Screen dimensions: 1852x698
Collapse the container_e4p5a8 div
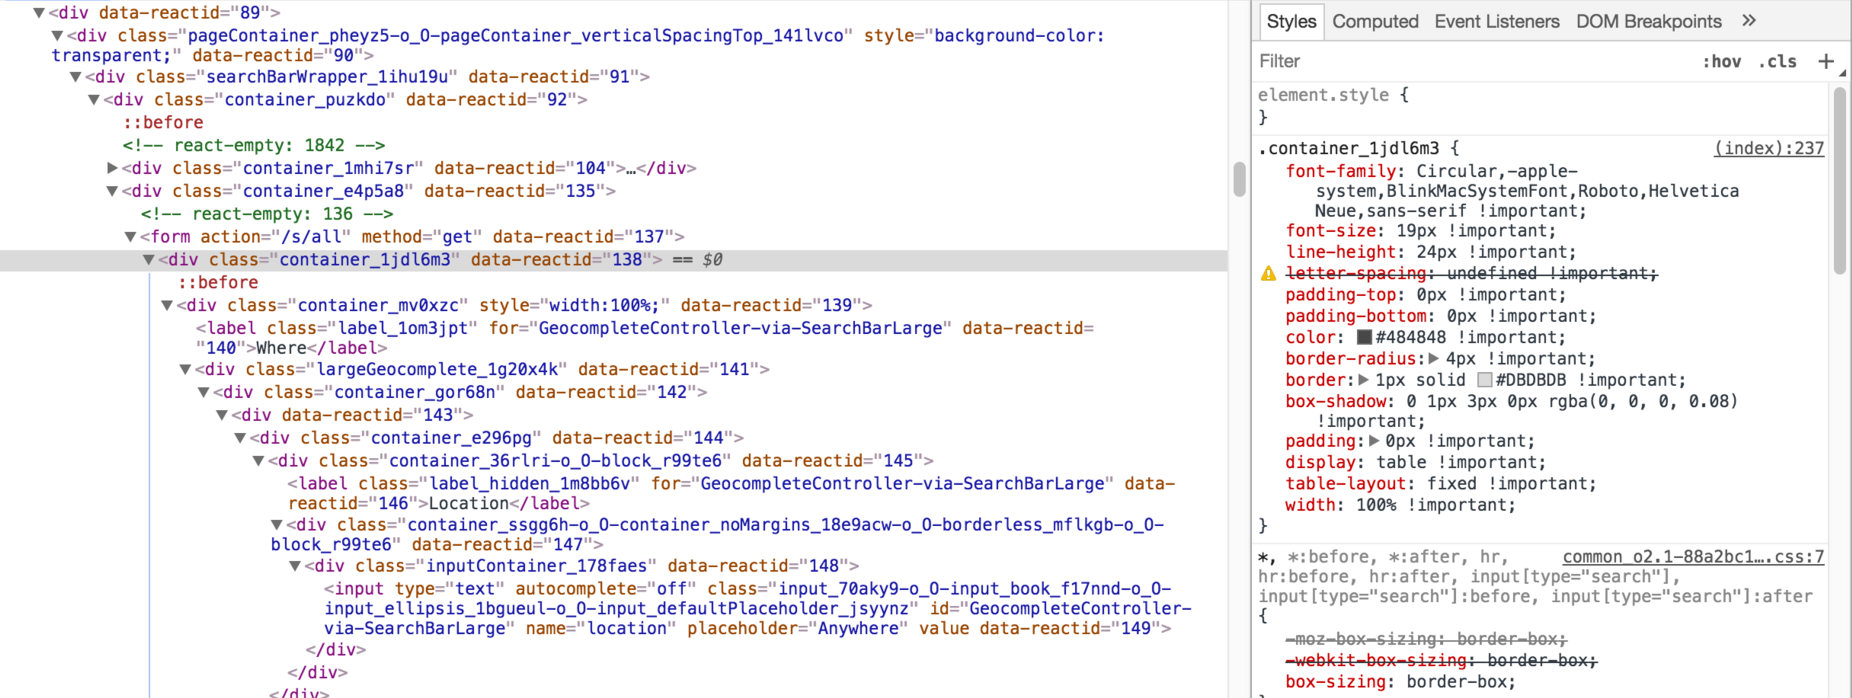[x=112, y=191]
